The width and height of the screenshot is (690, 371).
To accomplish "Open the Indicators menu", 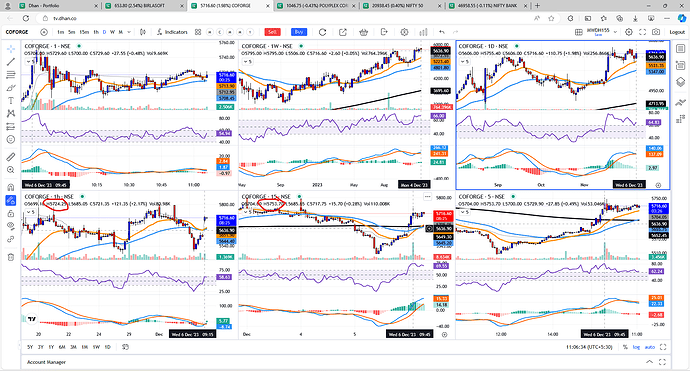I will (x=172, y=32).
